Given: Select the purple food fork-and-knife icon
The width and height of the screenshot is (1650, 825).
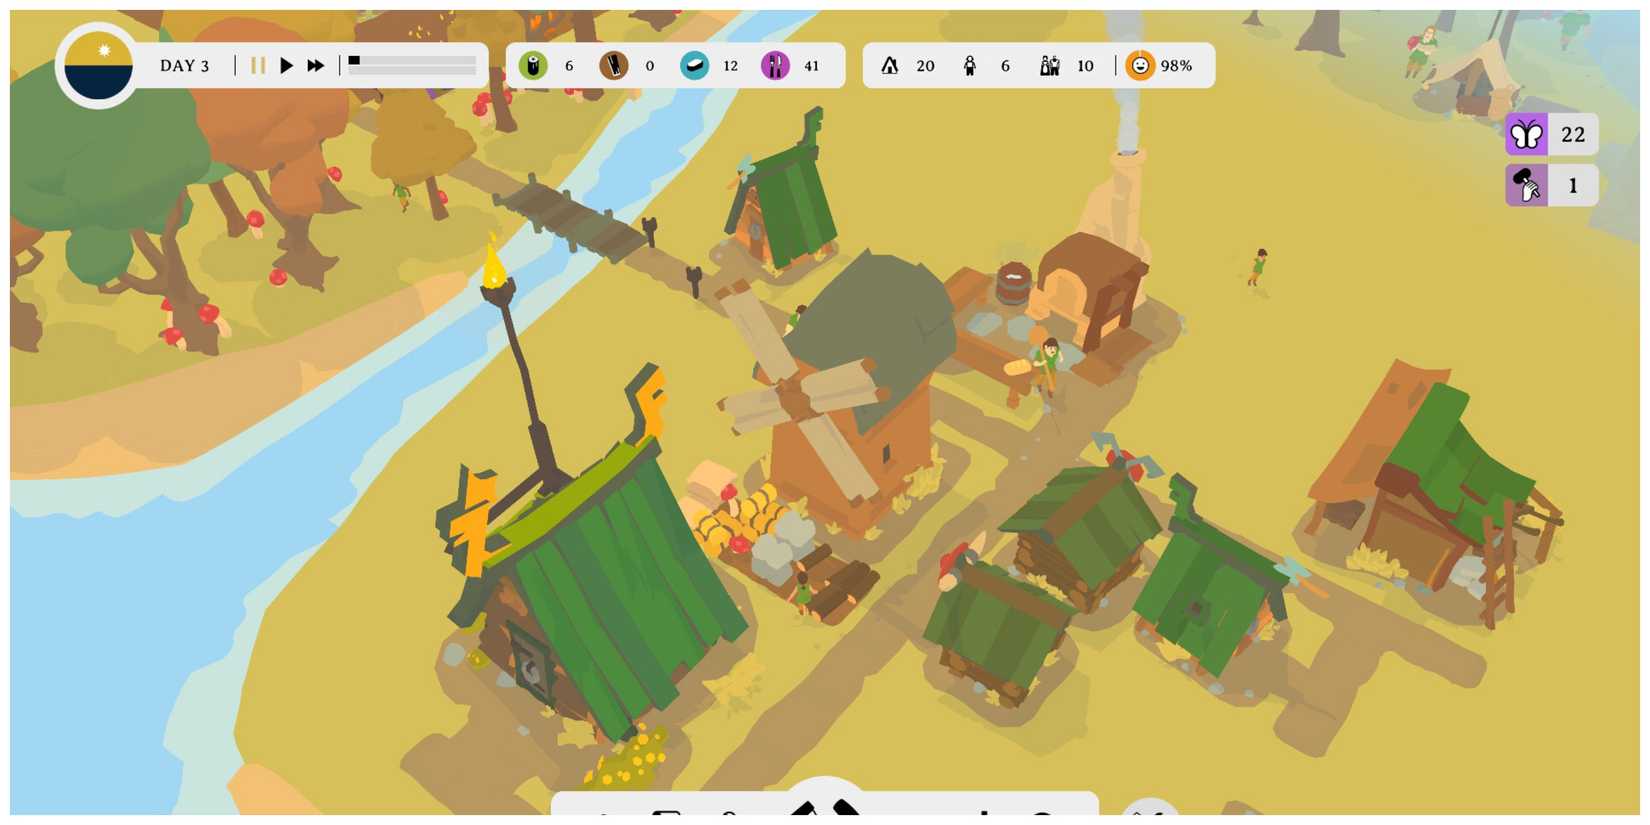Looking at the screenshot, I should [x=775, y=66].
